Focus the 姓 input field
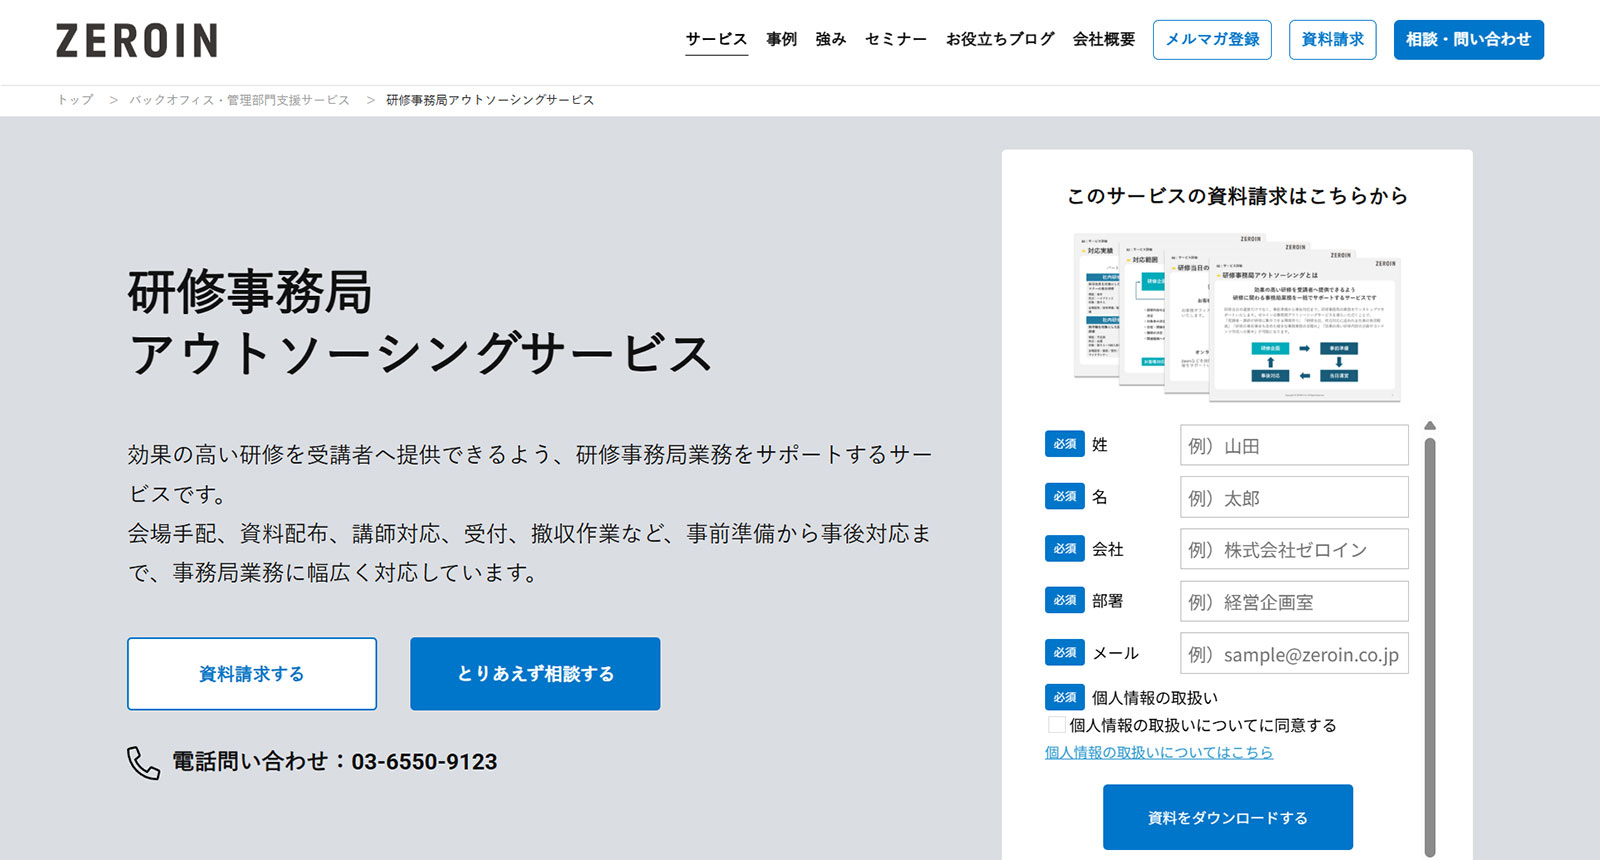1600x860 pixels. coord(1294,445)
